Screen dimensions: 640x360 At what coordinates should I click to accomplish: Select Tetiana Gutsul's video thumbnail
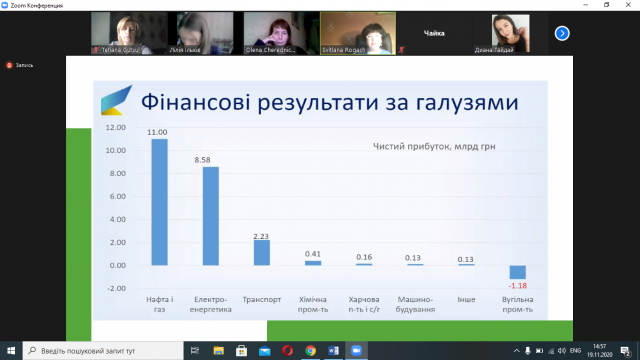click(x=129, y=33)
